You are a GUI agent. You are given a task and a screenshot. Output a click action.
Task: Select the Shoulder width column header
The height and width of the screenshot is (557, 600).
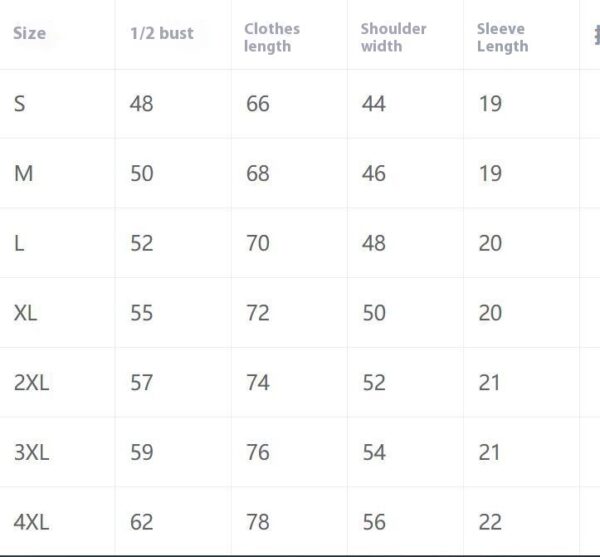click(391, 37)
